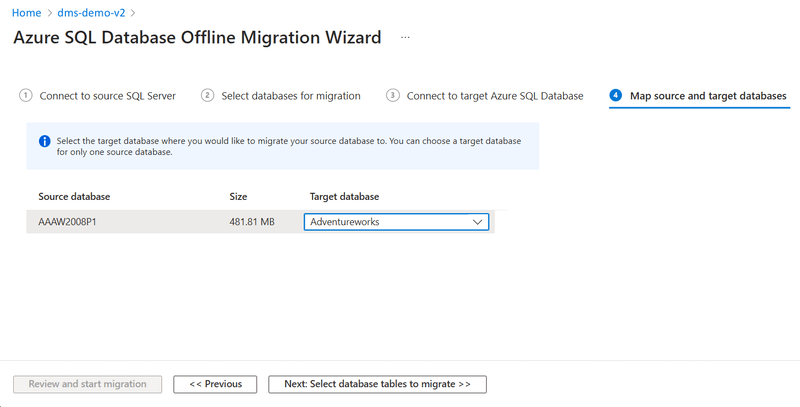
Task: Click the chevron after Home breadcrumb
Action: pyautogui.click(x=49, y=13)
